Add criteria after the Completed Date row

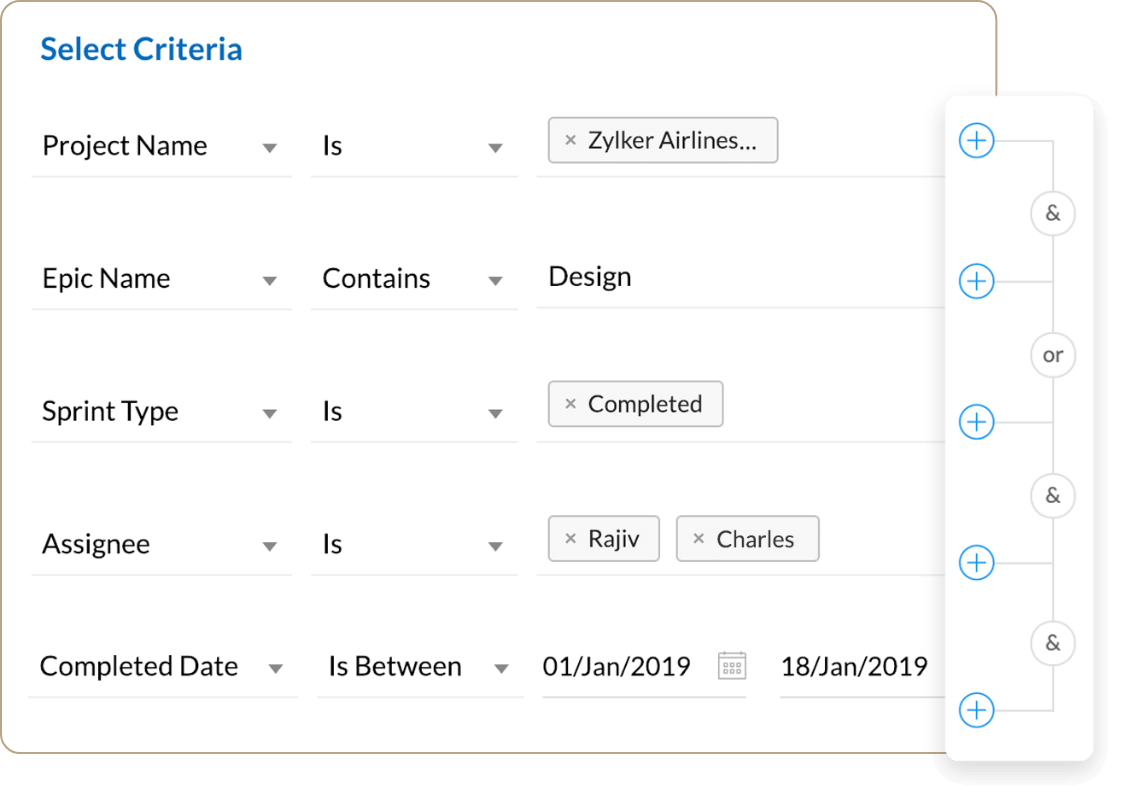tap(976, 710)
